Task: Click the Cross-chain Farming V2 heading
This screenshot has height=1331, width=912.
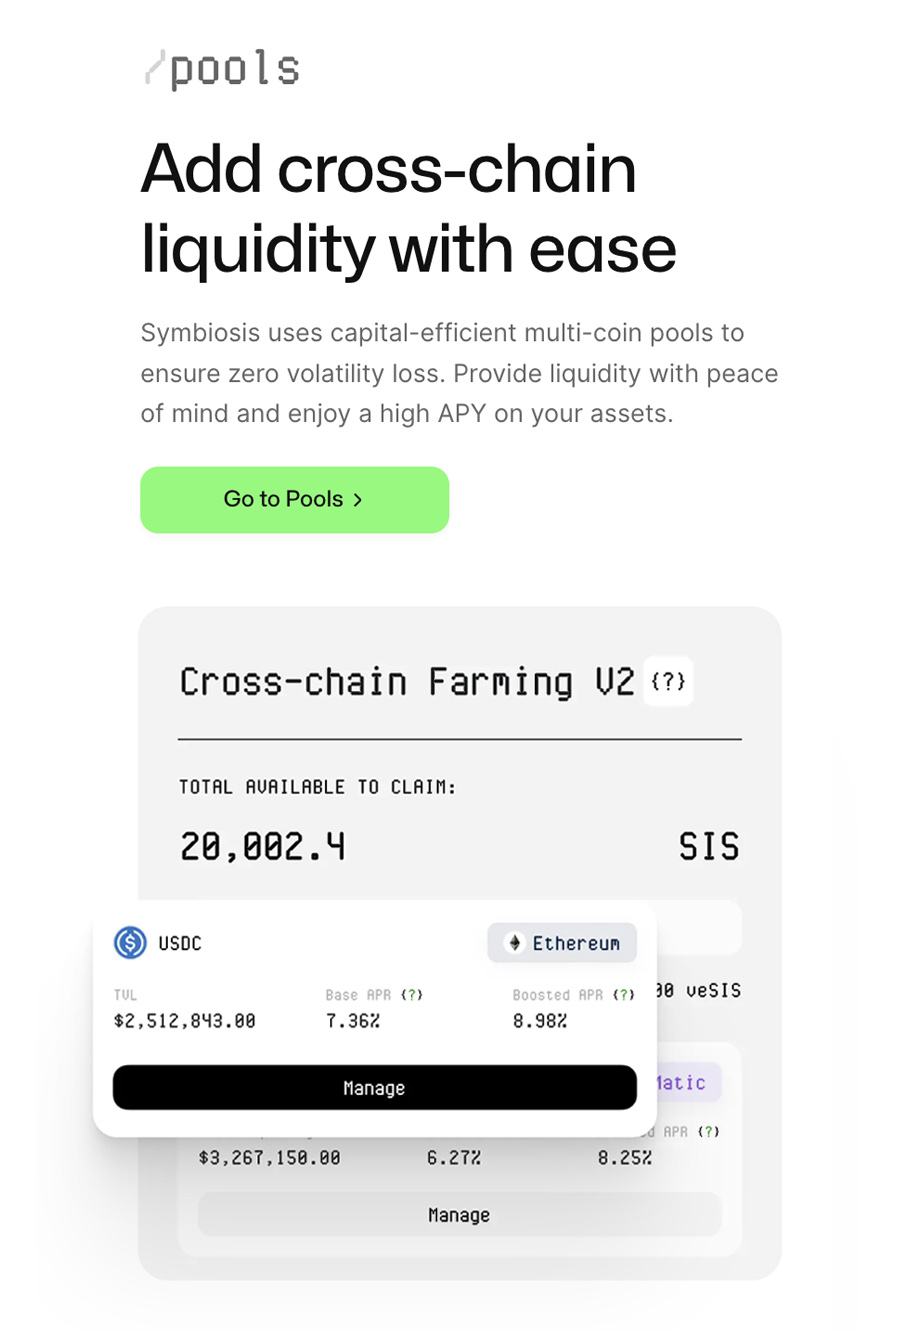Action: [x=406, y=682]
